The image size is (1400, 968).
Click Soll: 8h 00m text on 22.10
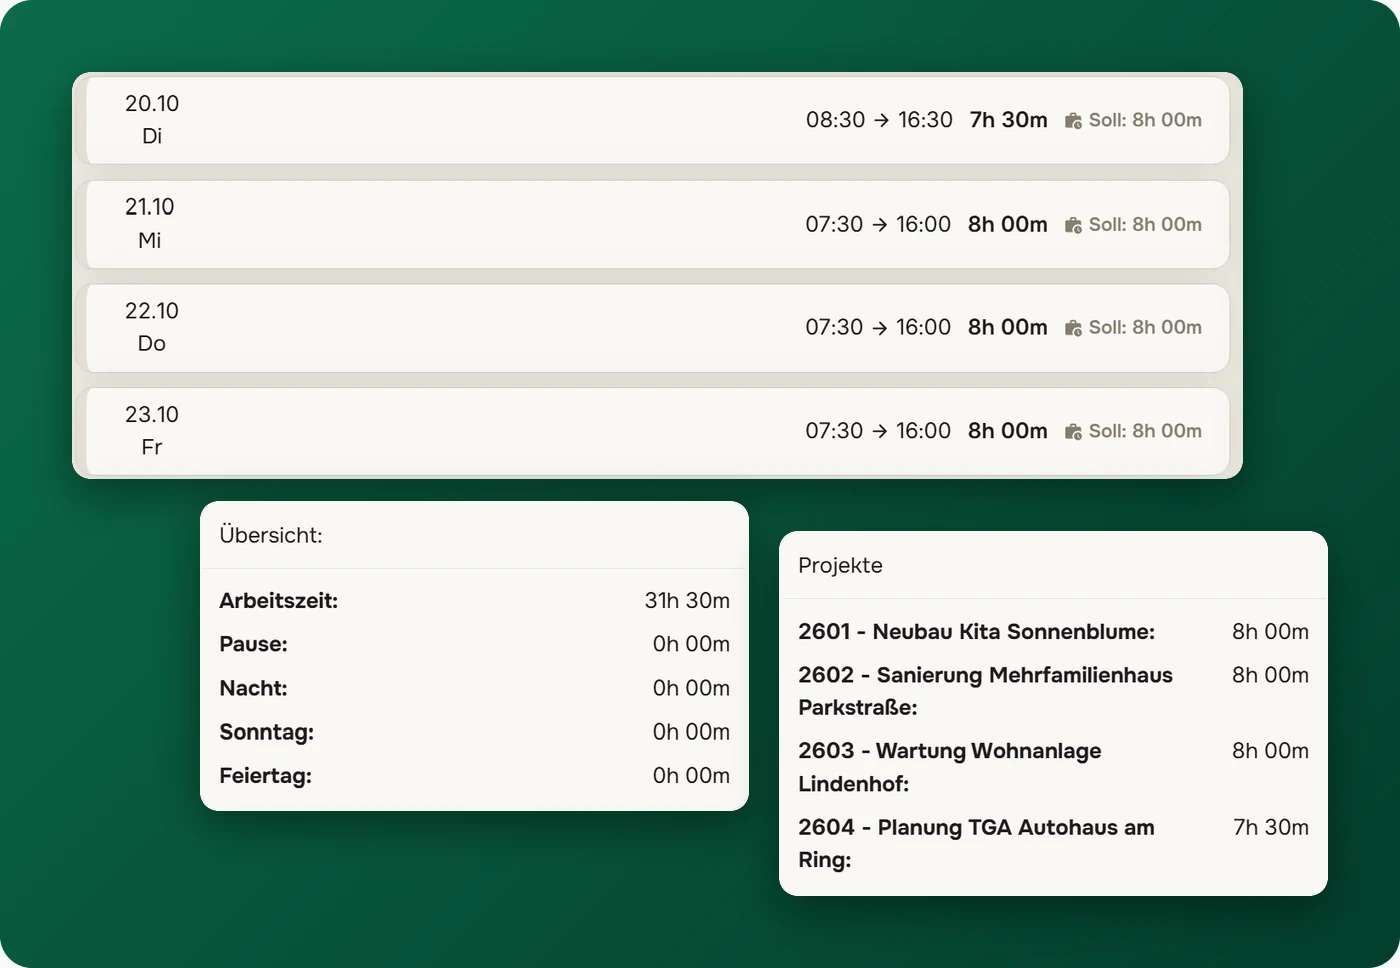tap(1145, 327)
